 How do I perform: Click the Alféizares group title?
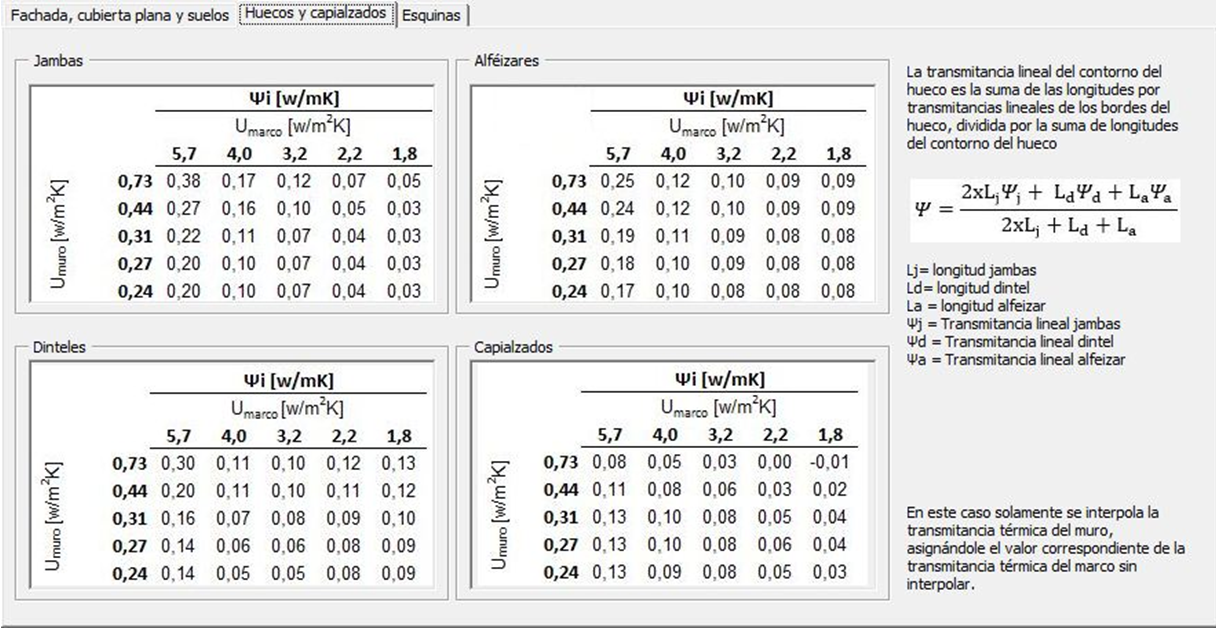coord(506,60)
